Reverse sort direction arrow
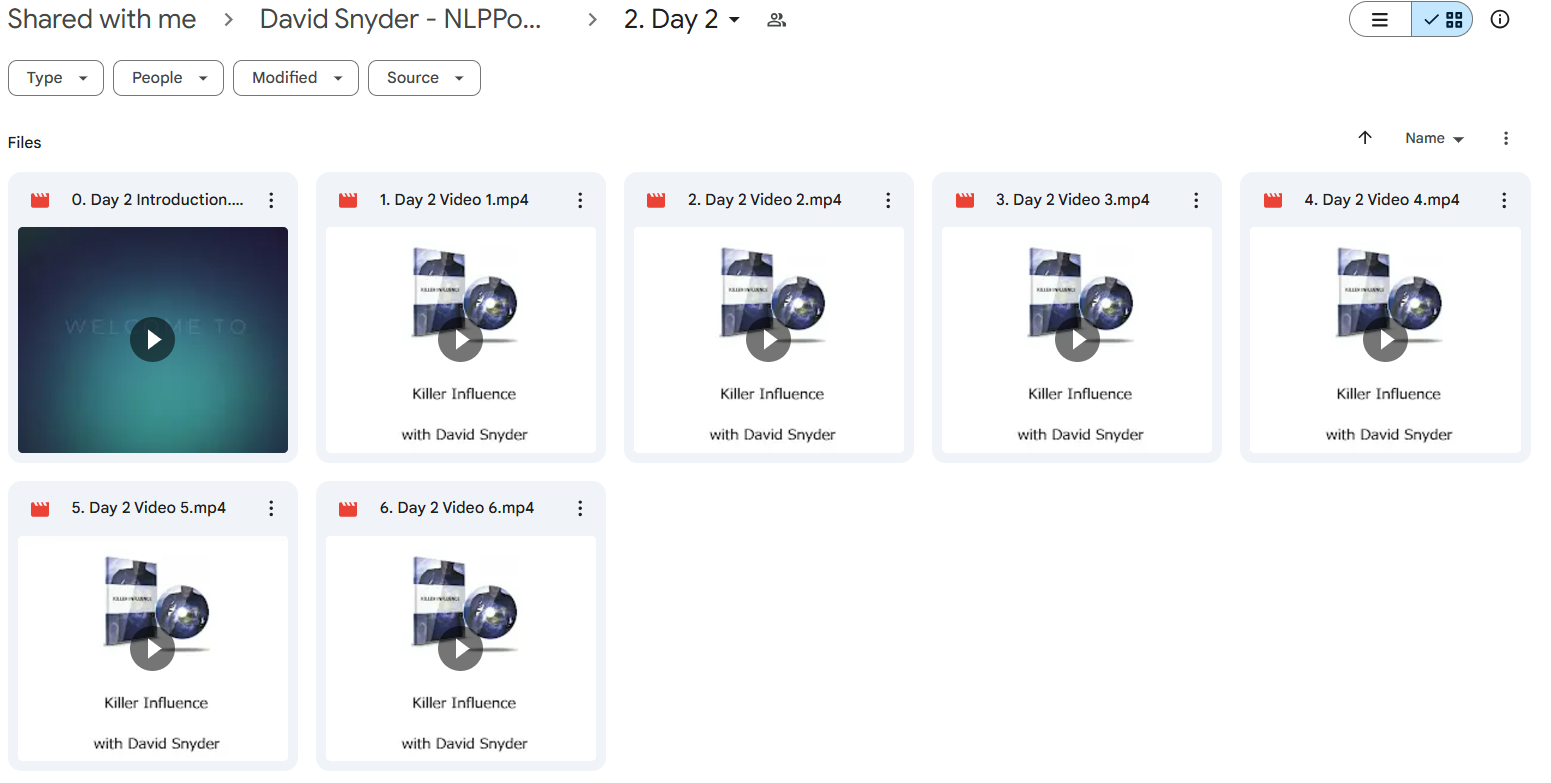1551x783 pixels. 1365,138
